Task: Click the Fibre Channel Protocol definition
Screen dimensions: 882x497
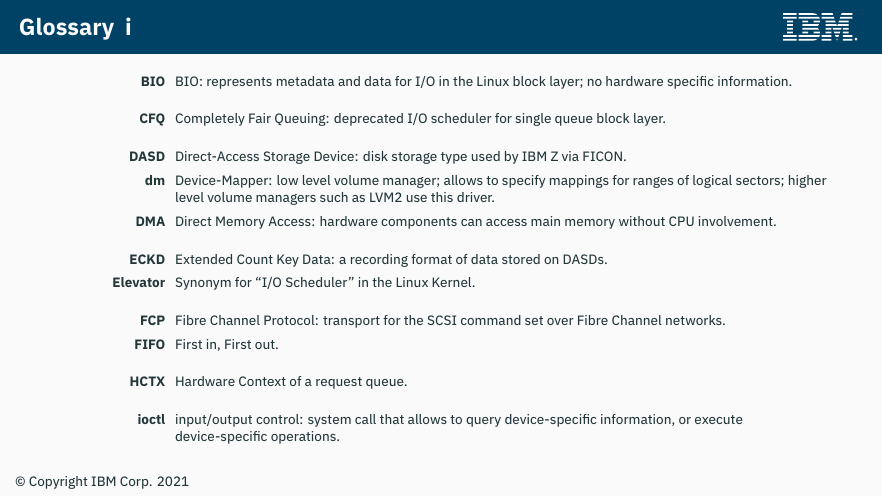Action: point(450,320)
